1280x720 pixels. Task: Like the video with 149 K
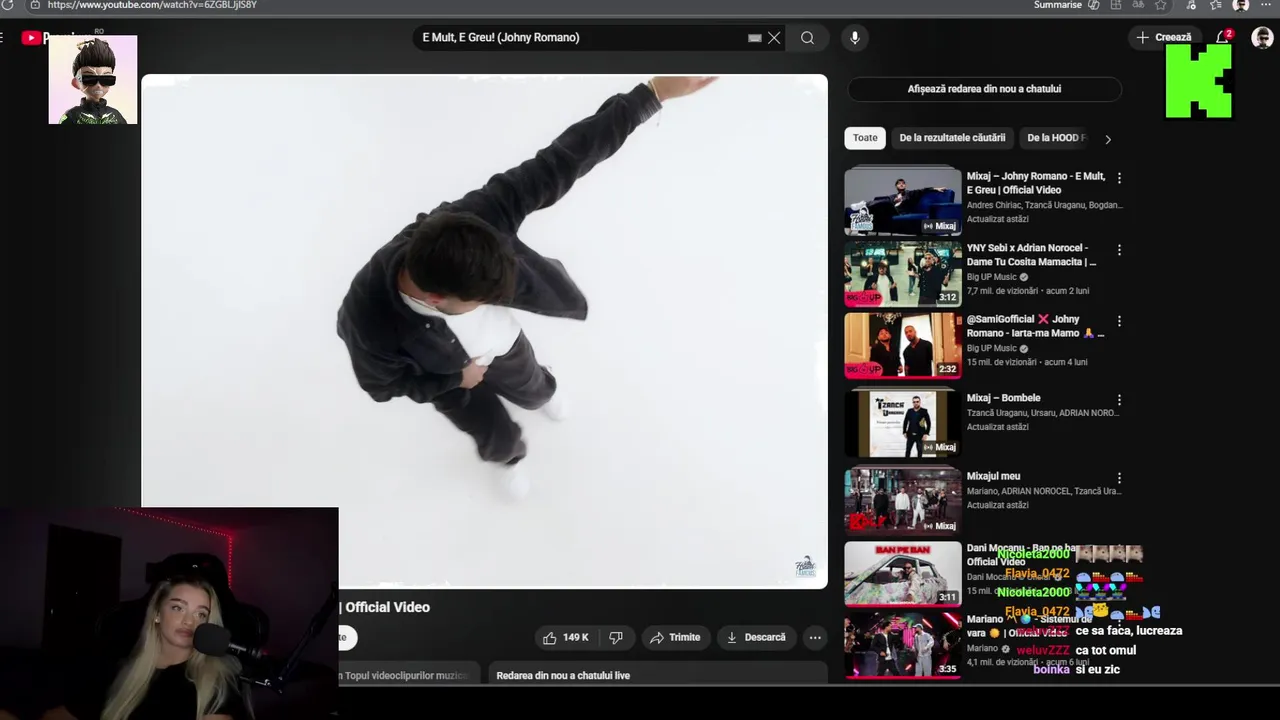565,637
